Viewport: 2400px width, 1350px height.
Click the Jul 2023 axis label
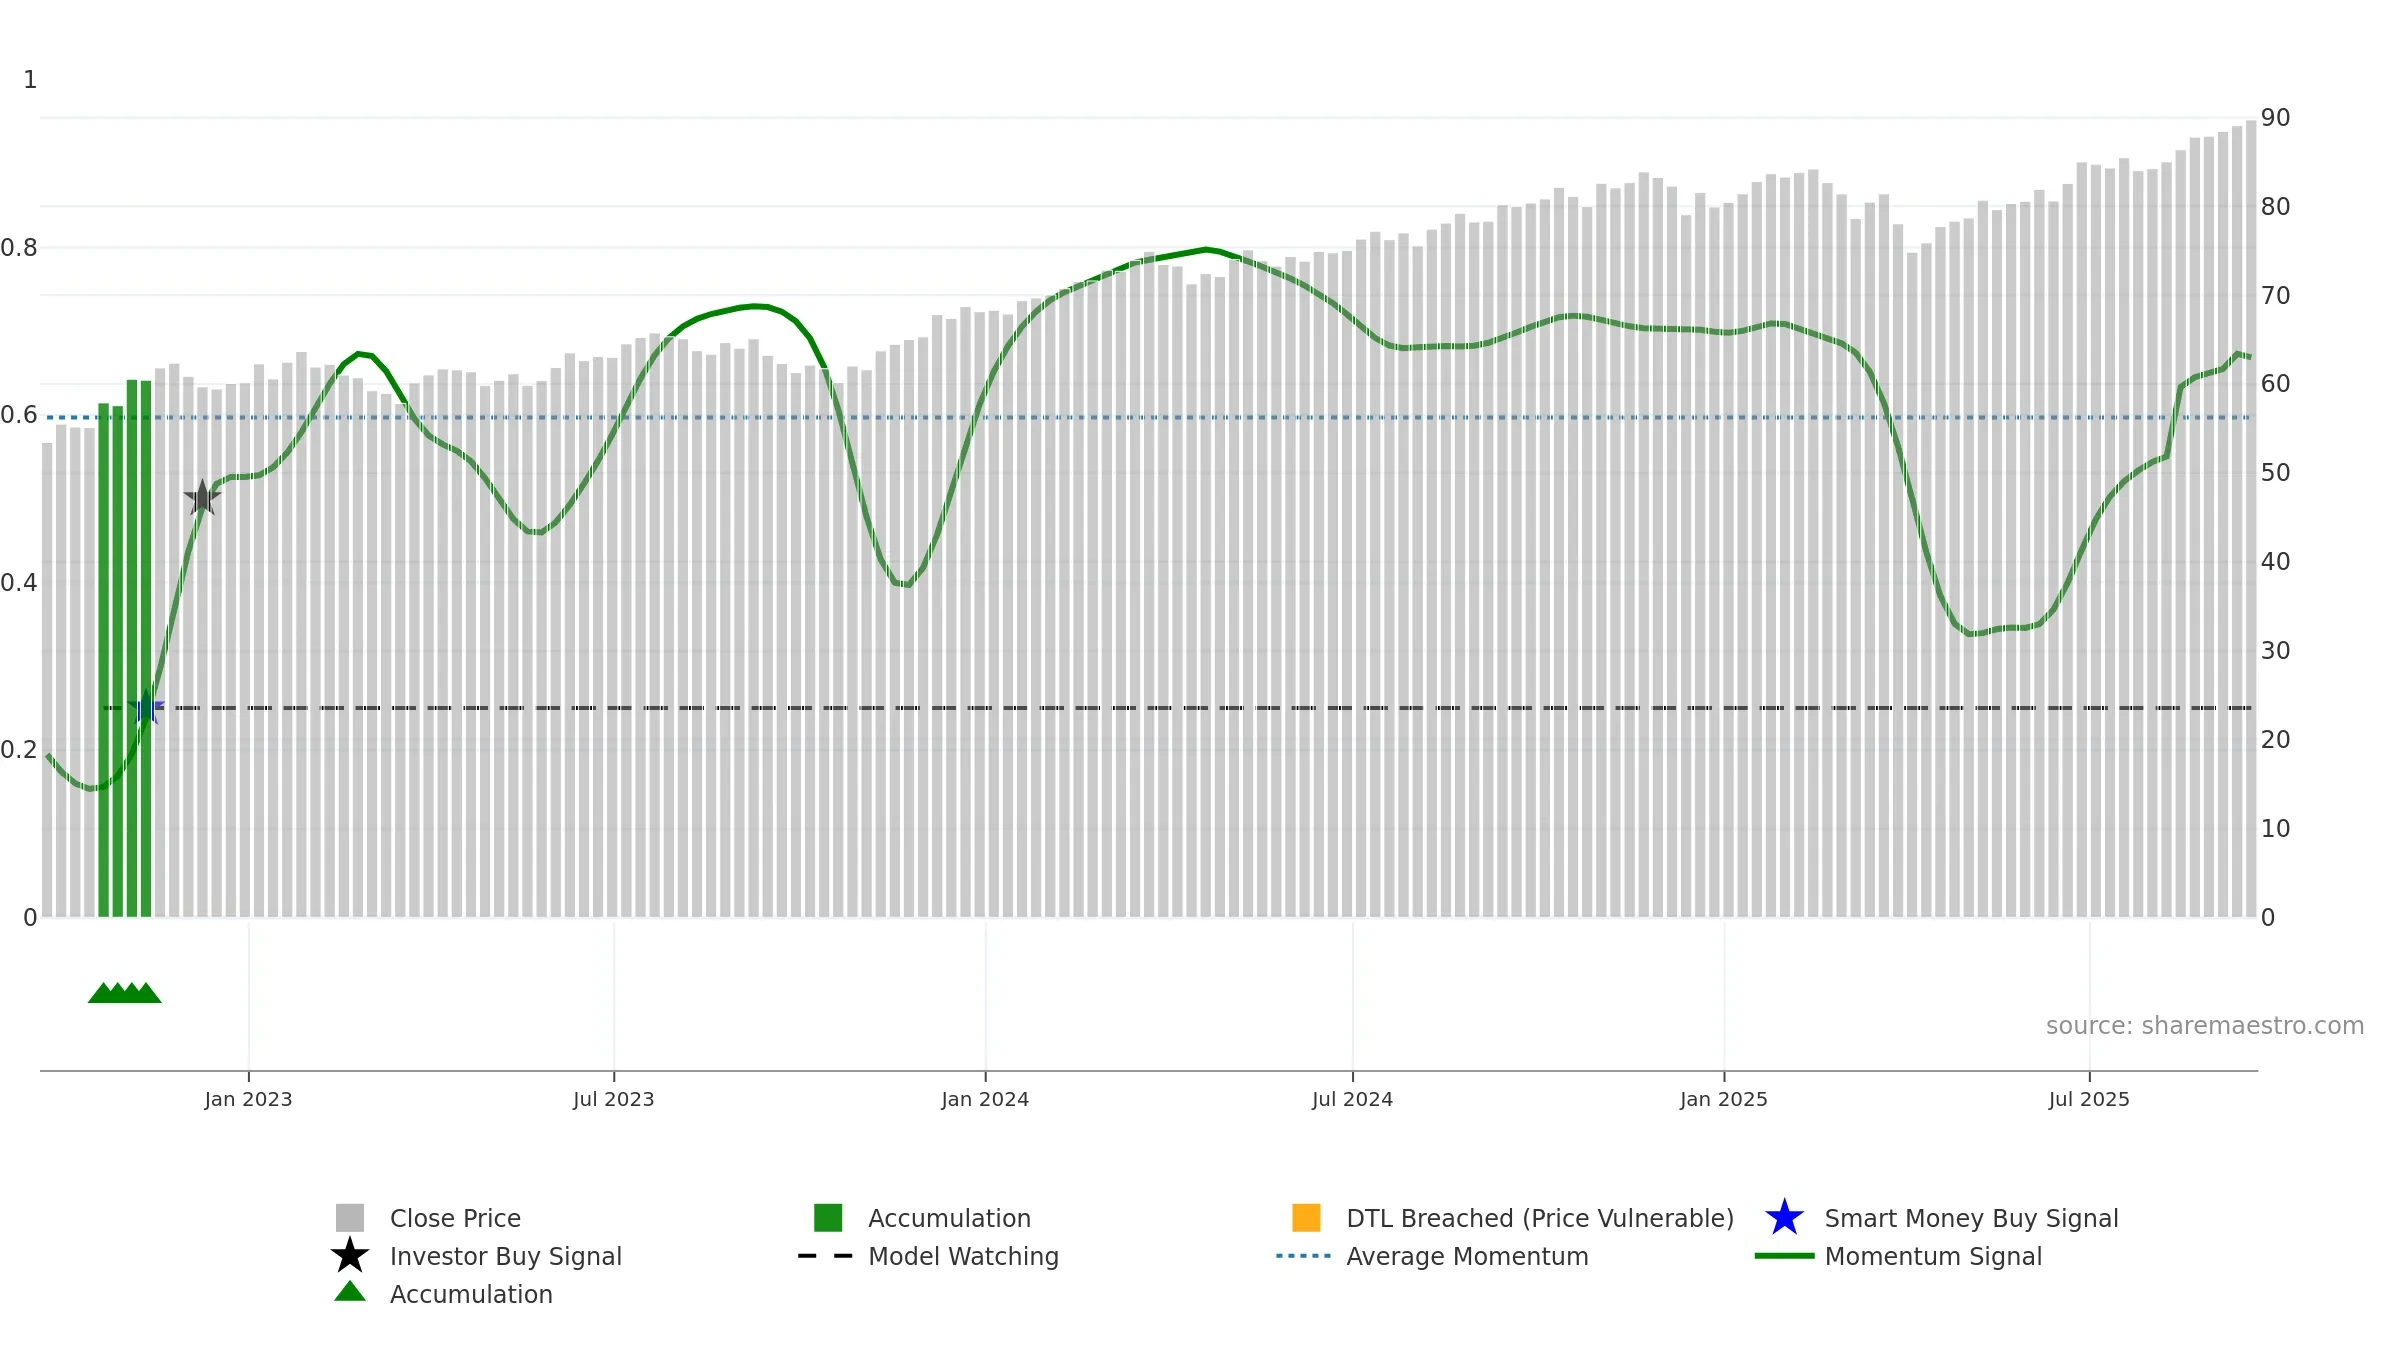pos(614,1100)
